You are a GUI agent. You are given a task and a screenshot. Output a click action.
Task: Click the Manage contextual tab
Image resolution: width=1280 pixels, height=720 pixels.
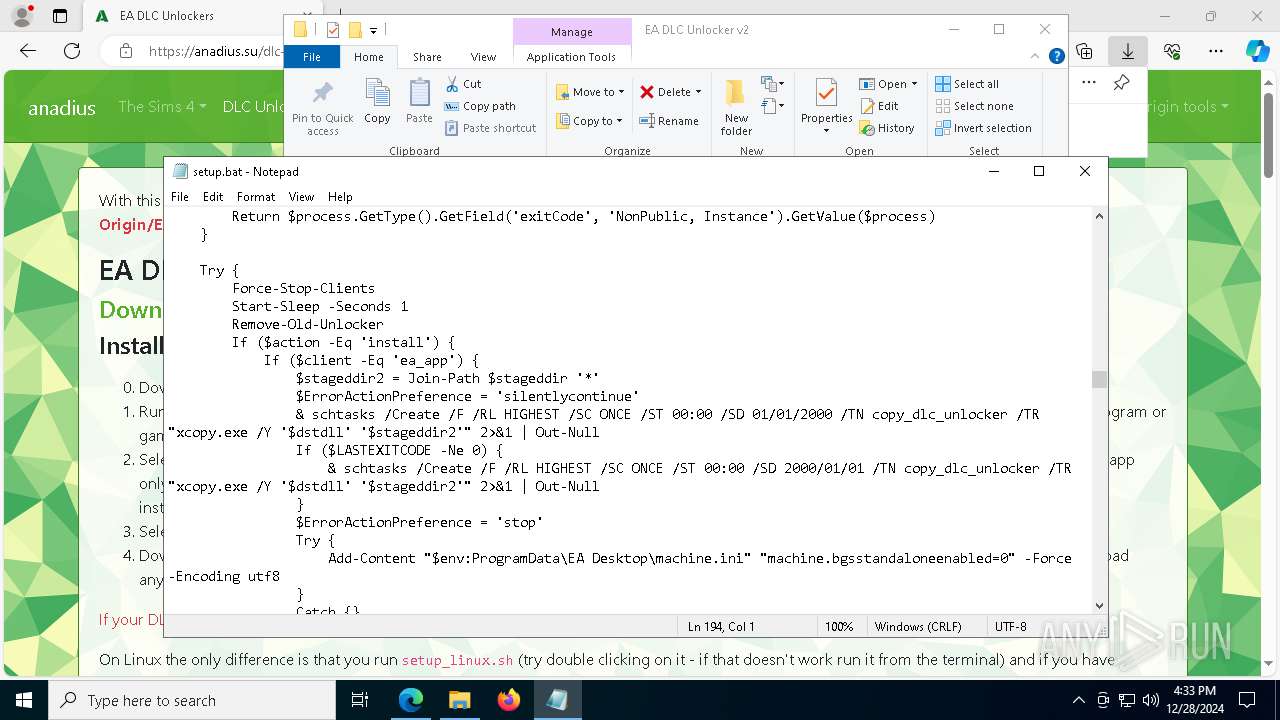tap(571, 32)
